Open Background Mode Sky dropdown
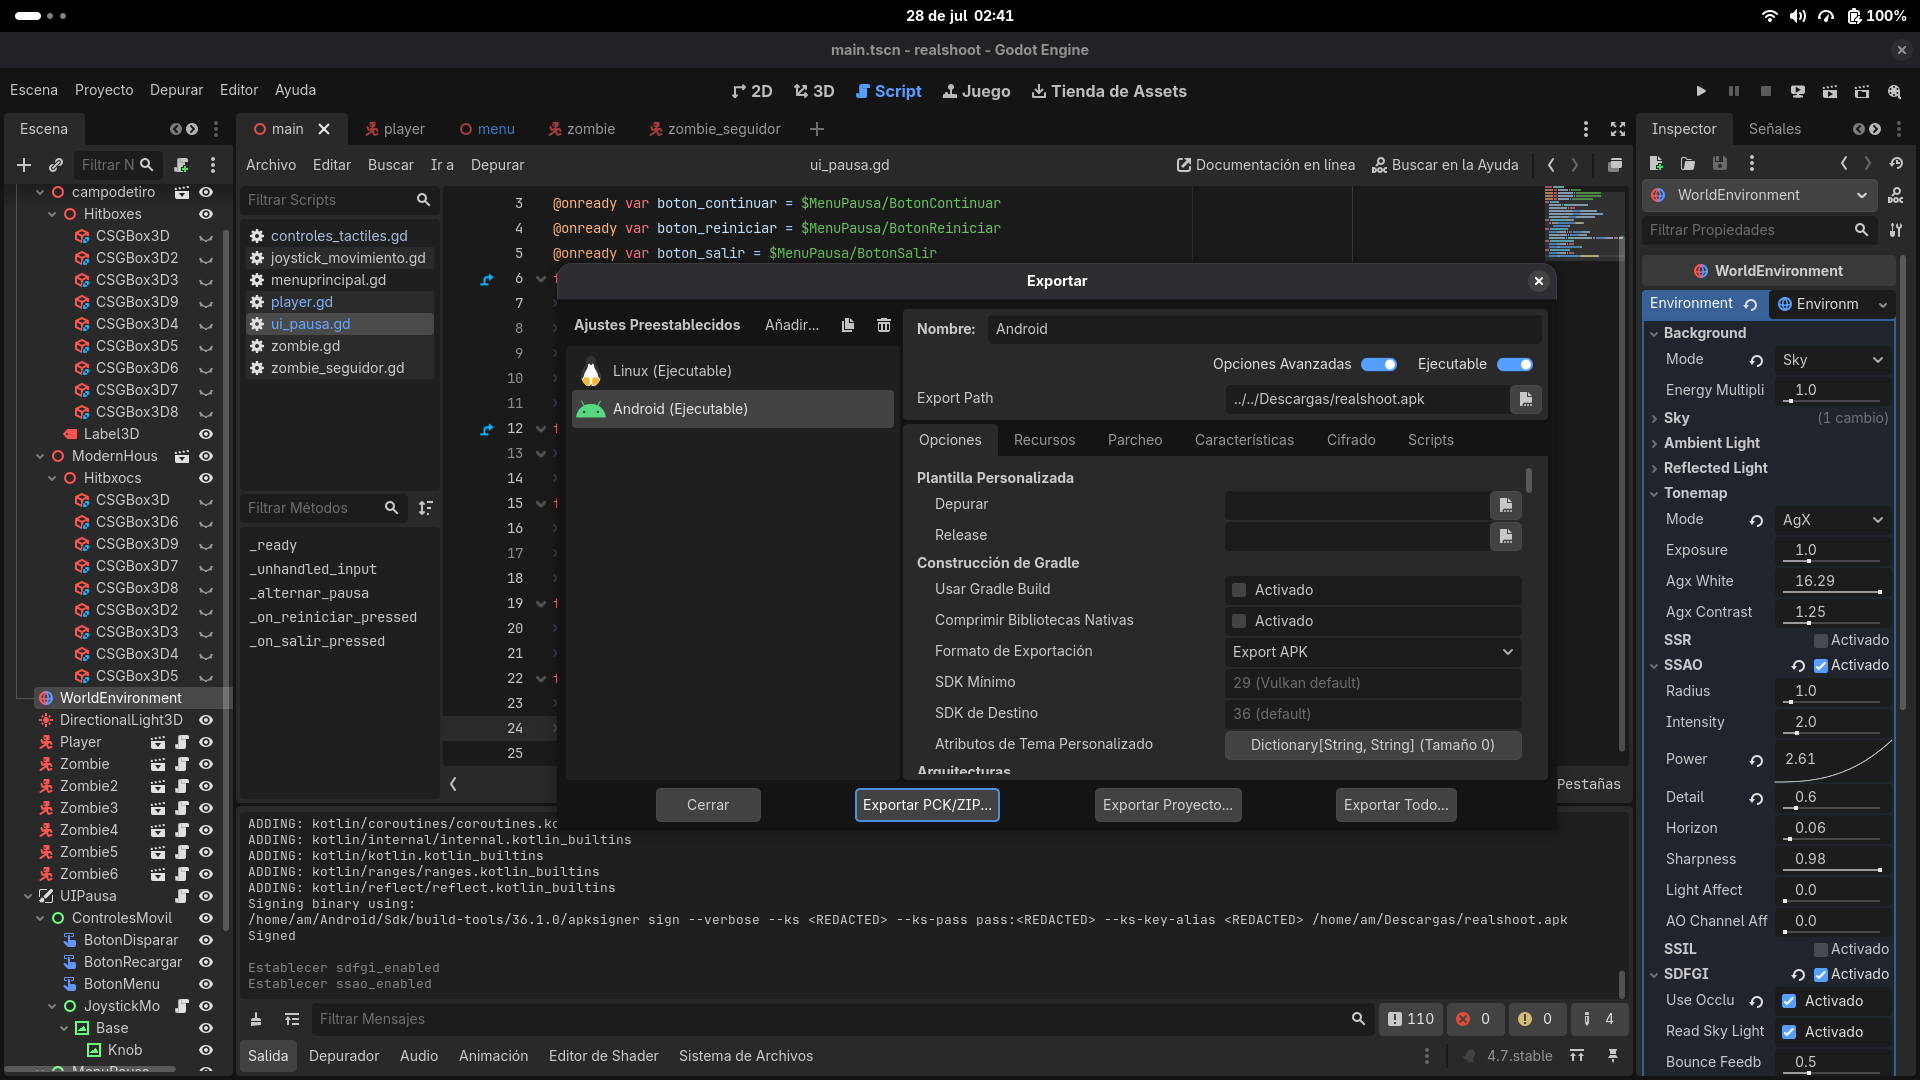 1833,360
